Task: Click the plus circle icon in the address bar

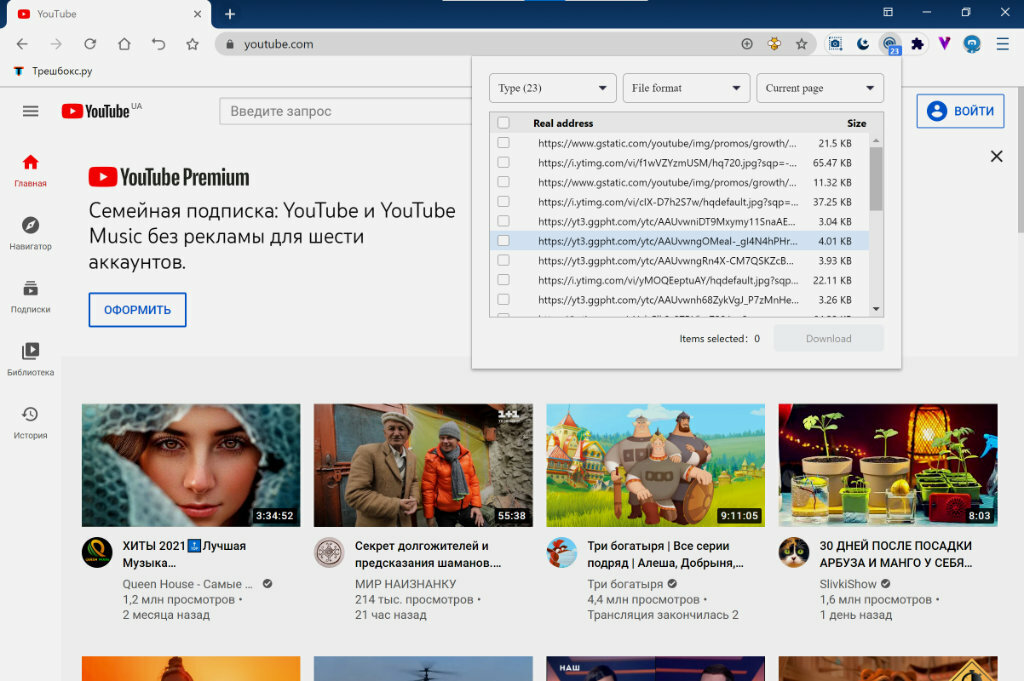Action: click(x=747, y=44)
